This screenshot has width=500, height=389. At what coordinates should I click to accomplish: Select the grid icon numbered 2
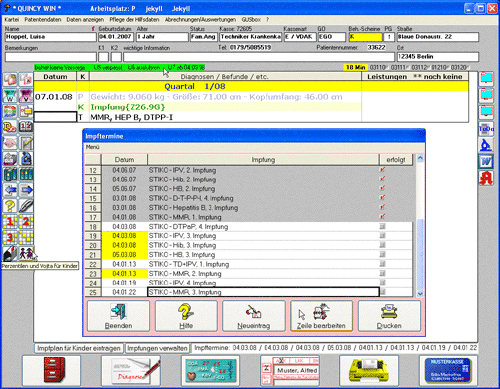click(x=26, y=222)
